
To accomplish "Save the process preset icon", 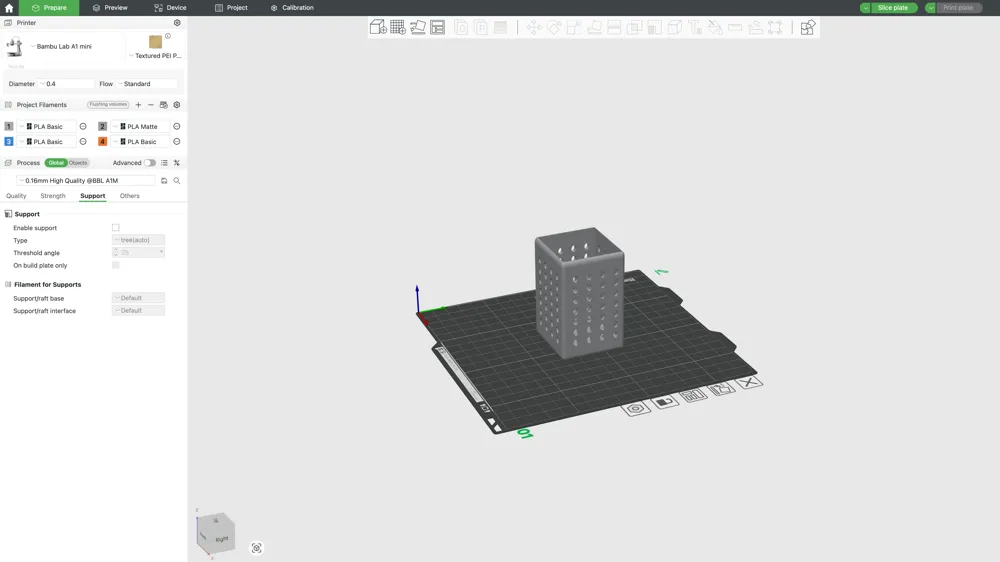I will click(x=164, y=181).
